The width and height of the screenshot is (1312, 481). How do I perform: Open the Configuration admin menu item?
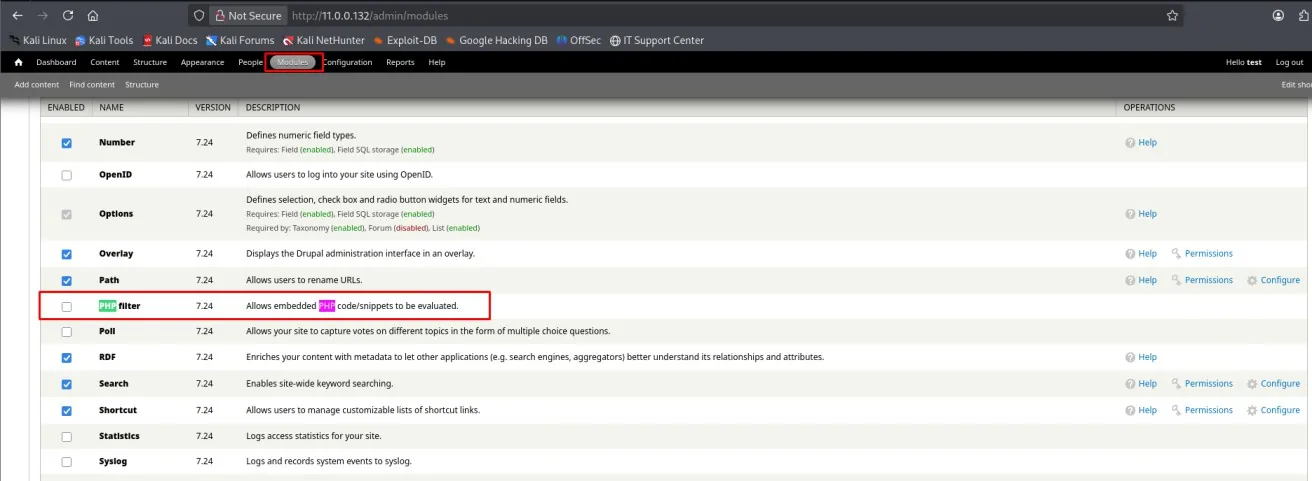pyautogui.click(x=347, y=62)
